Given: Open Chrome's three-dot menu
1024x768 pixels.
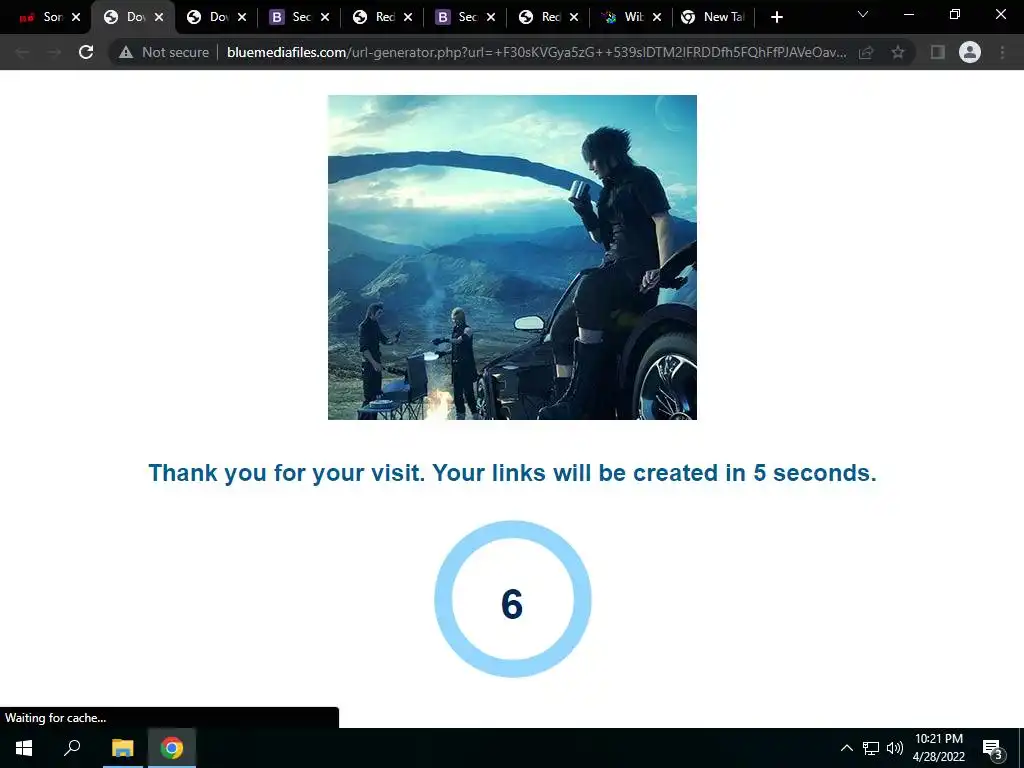Looking at the screenshot, I should pyautogui.click(x=1002, y=52).
